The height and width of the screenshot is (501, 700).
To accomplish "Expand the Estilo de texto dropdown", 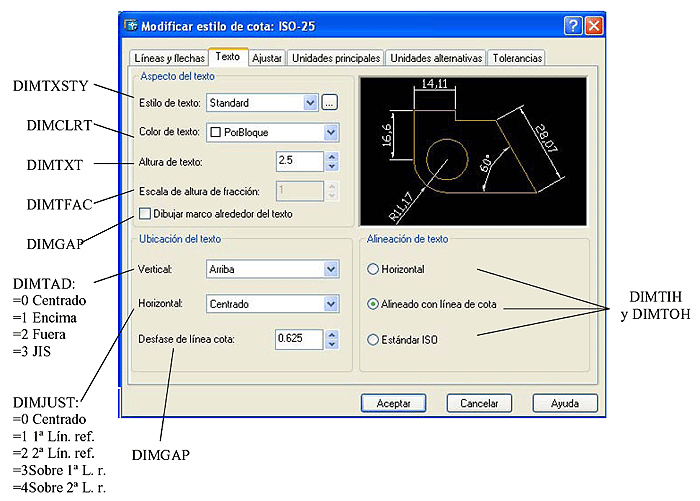I will pos(310,103).
